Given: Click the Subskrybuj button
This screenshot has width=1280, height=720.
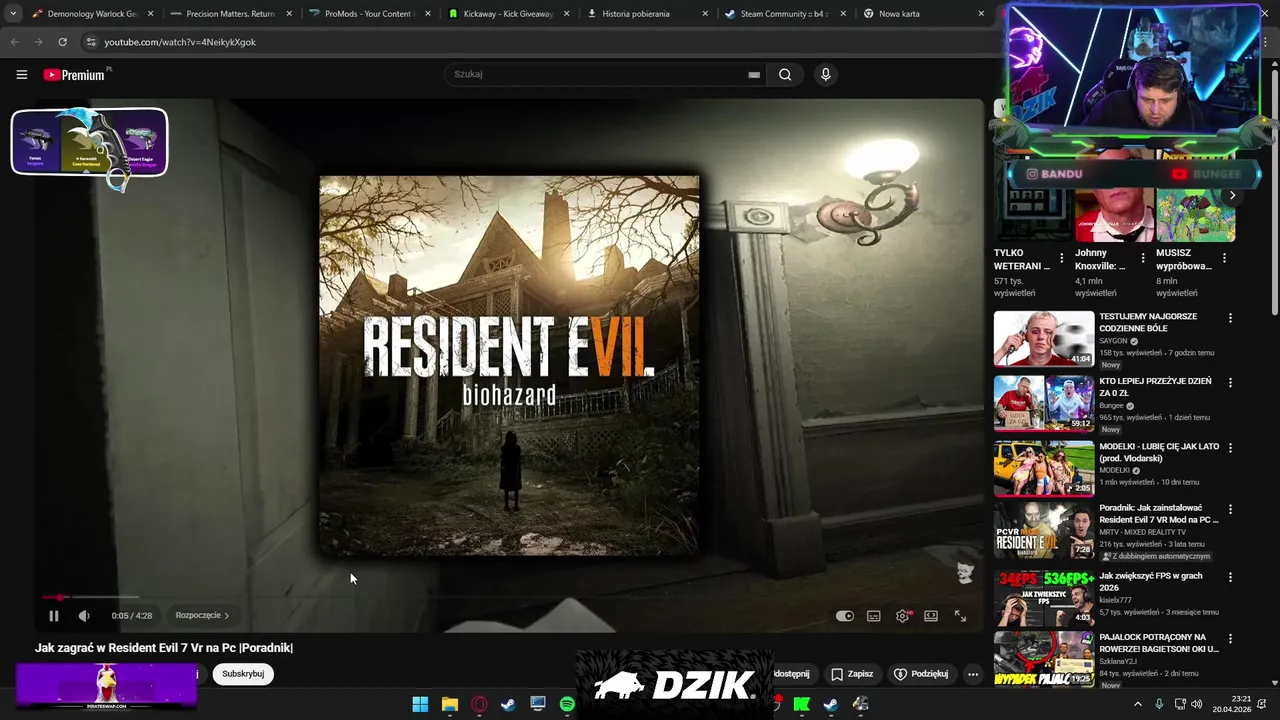Looking at the screenshot, I should (243, 674).
